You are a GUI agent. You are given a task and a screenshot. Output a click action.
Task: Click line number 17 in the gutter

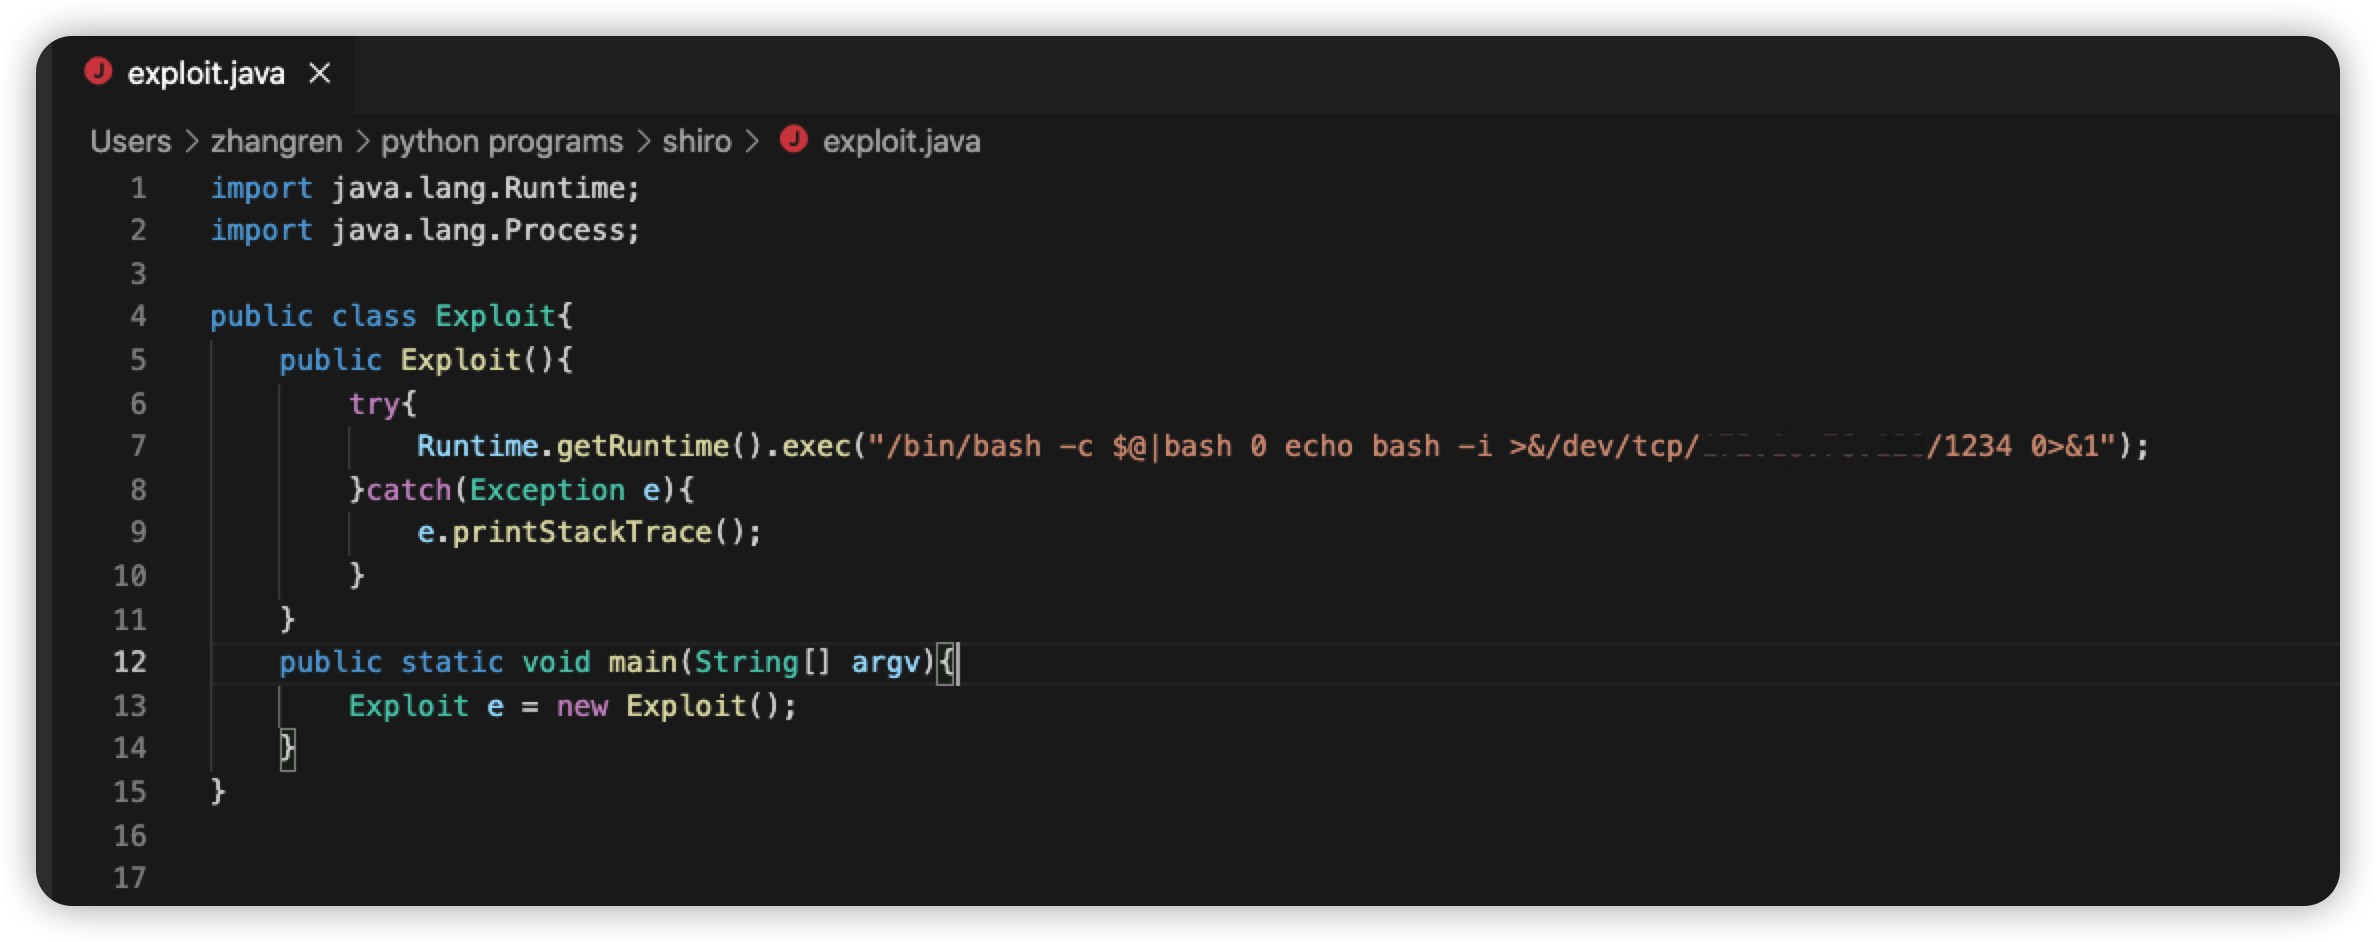pos(130,878)
